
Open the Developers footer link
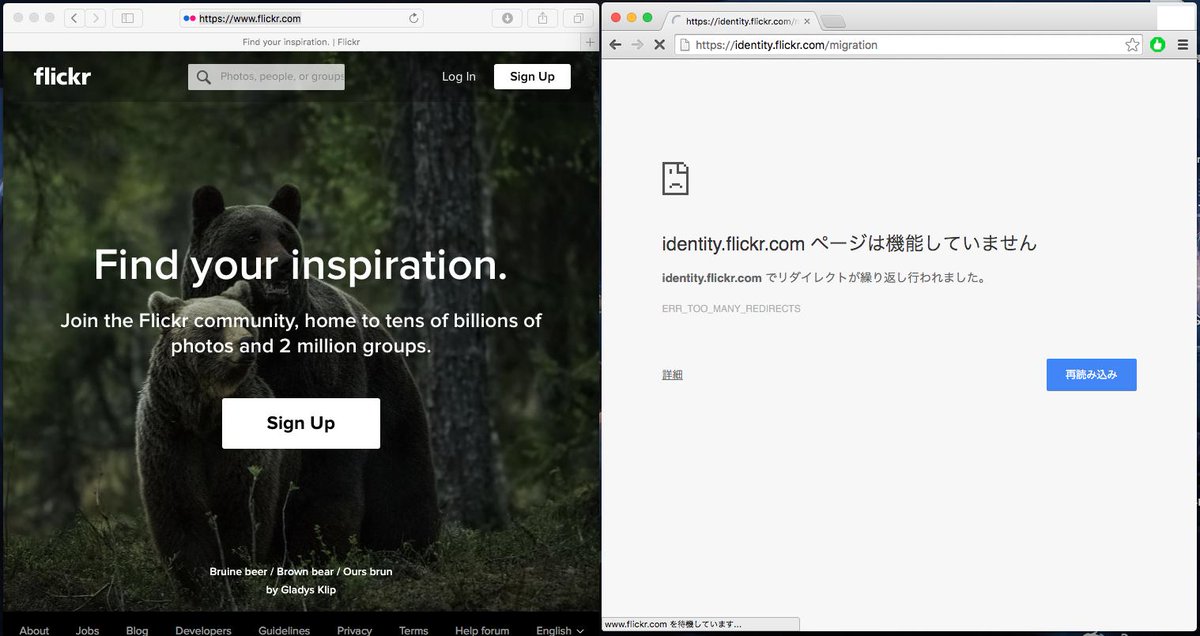click(x=203, y=630)
